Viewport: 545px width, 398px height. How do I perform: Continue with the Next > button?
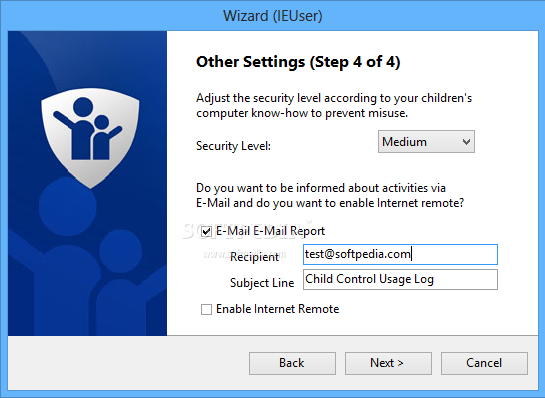[x=388, y=363]
